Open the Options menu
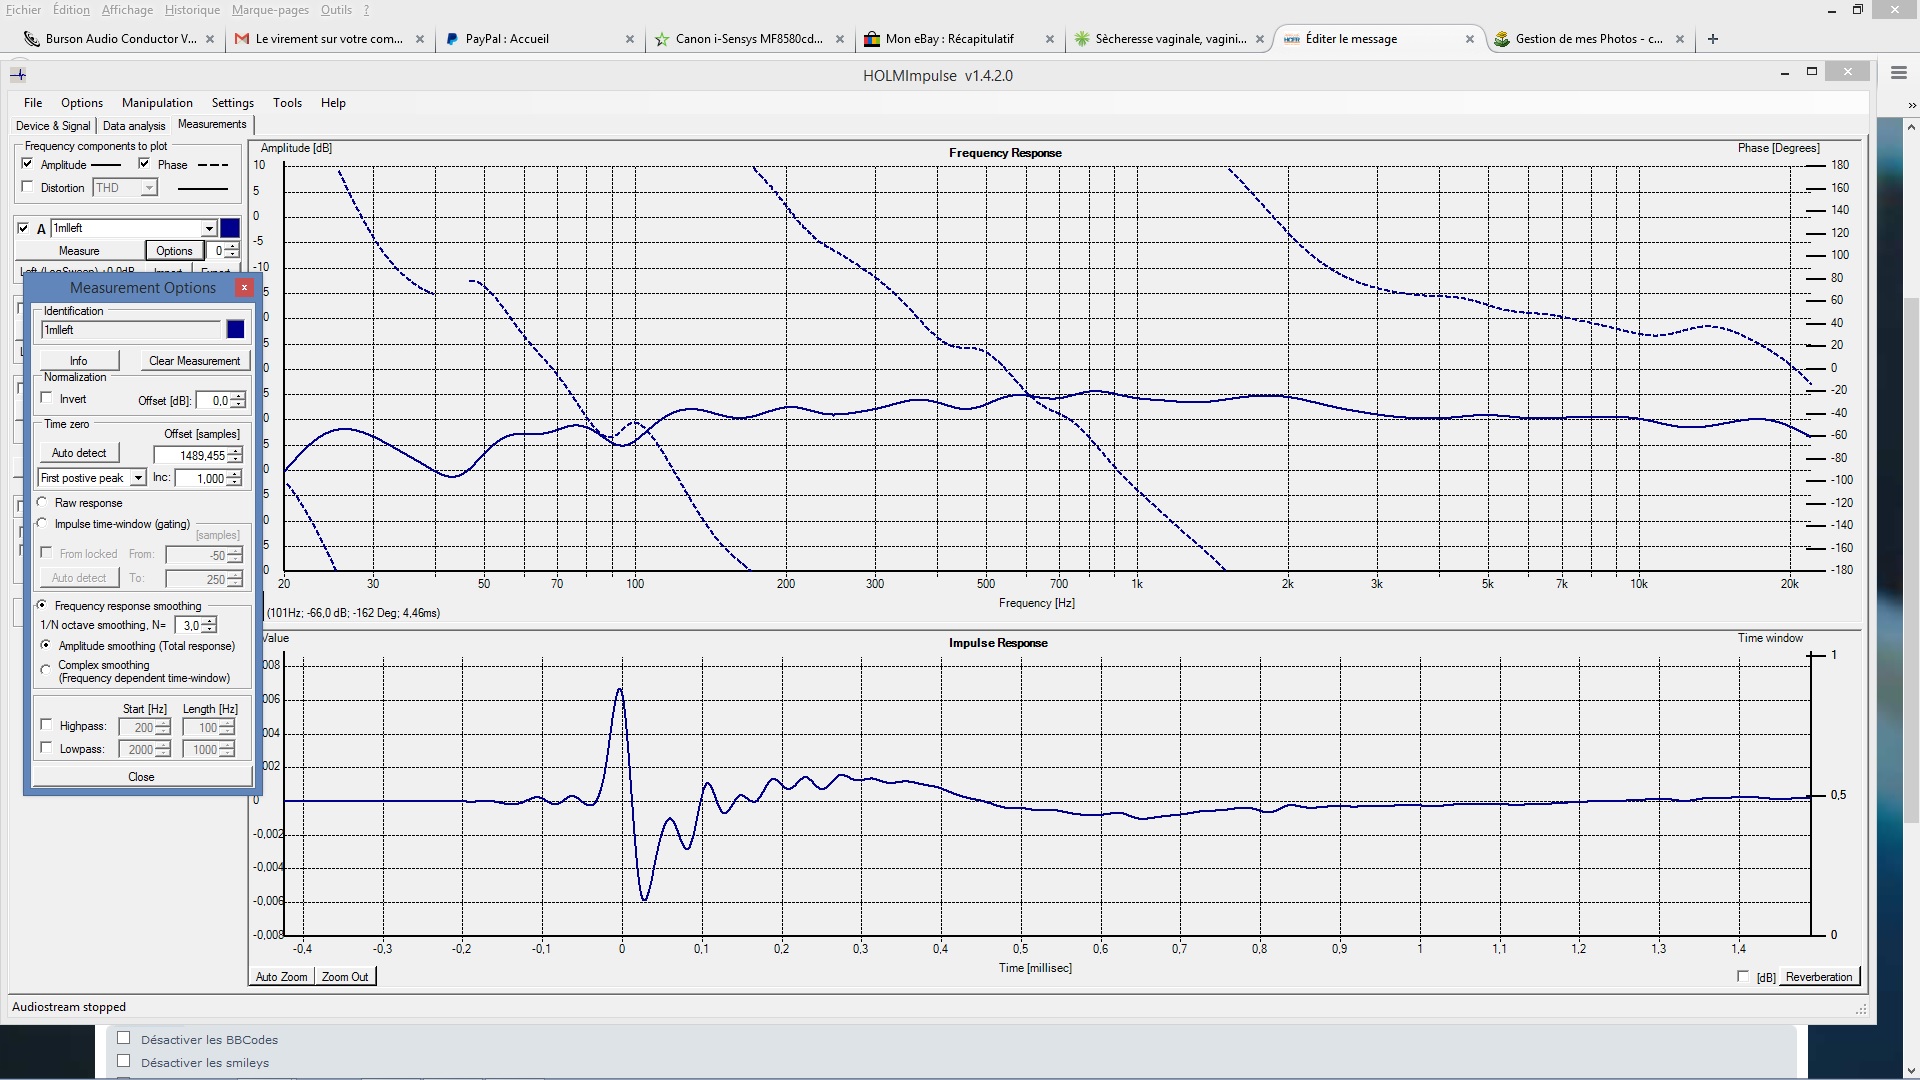This screenshot has height=1080, width=1920. [82, 103]
